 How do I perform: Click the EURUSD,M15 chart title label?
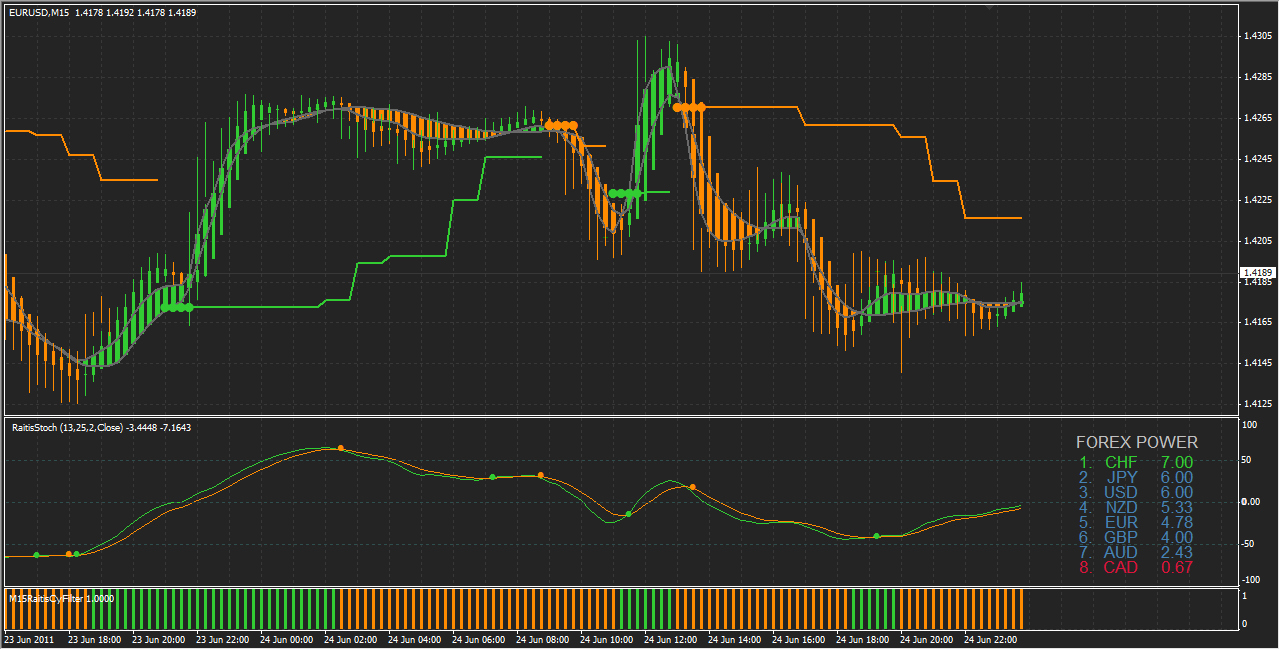pyautogui.click(x=38, y=12)
